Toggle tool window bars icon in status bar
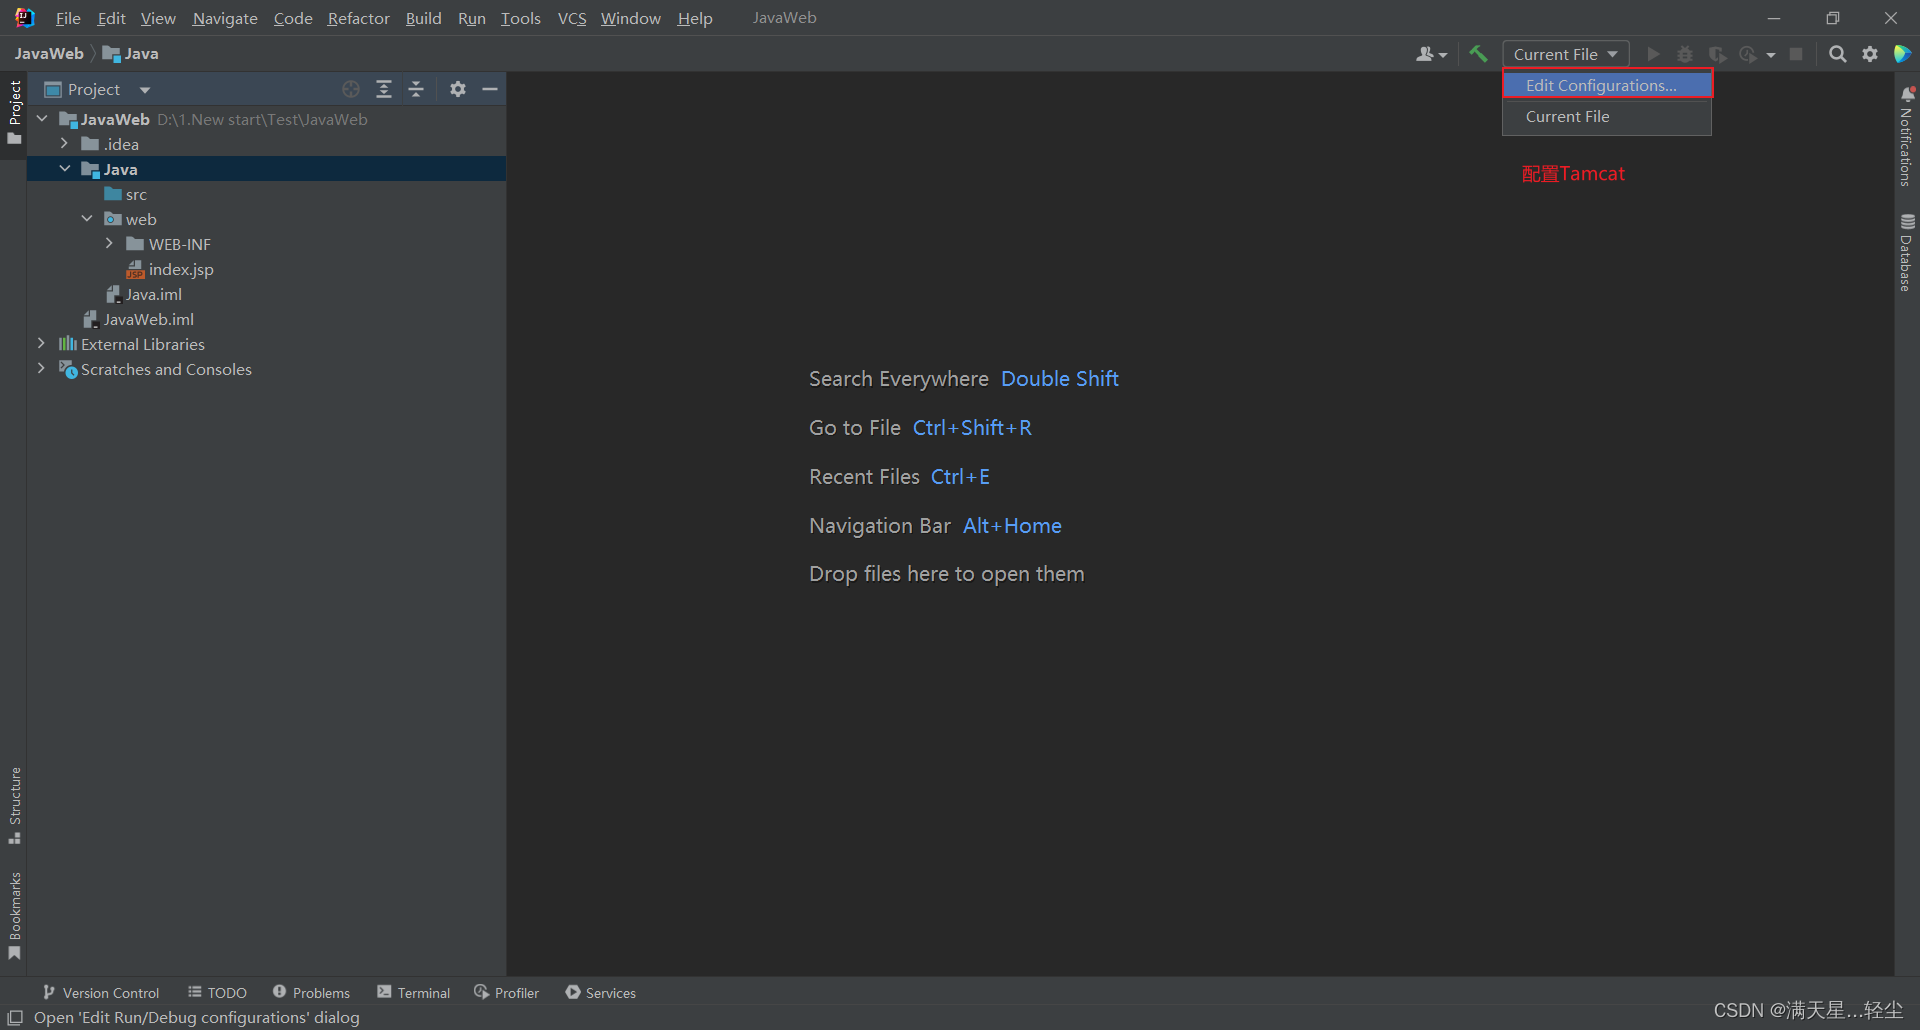 click(15, 1017)
